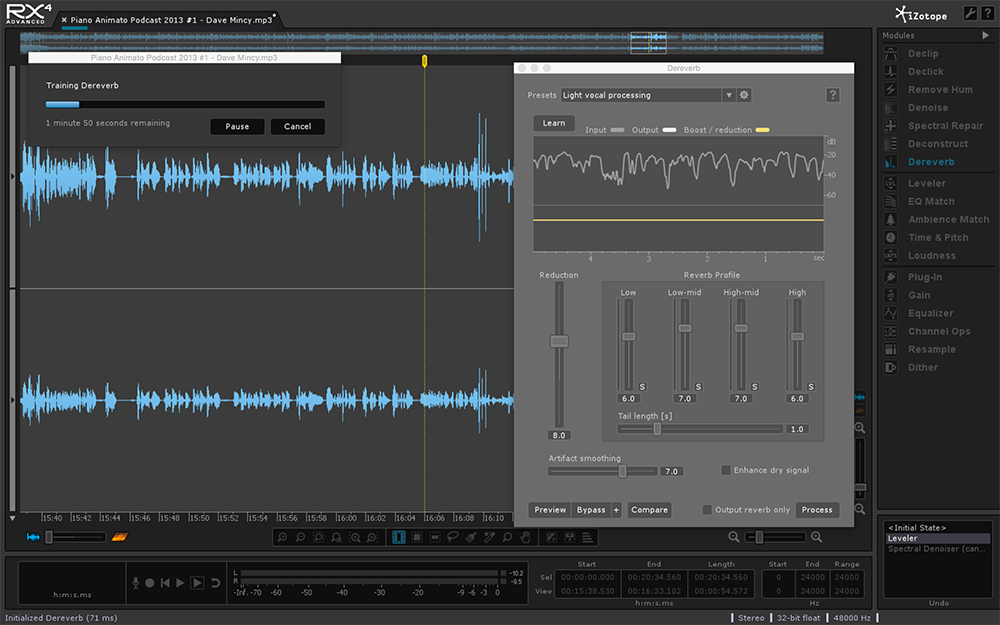
Task: Toggle the orange spectrogram view icon
Action: click(x=119, y=537)
